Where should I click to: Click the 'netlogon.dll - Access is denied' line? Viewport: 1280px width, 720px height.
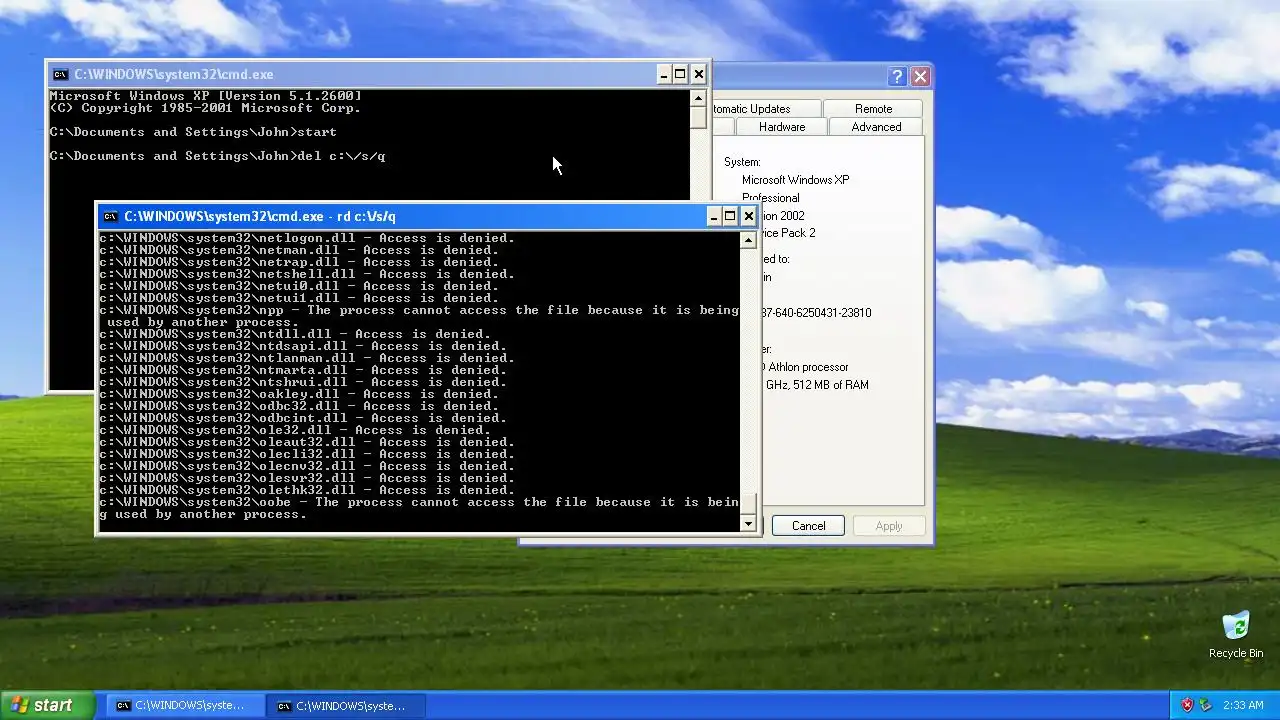[x=307, y=238]
